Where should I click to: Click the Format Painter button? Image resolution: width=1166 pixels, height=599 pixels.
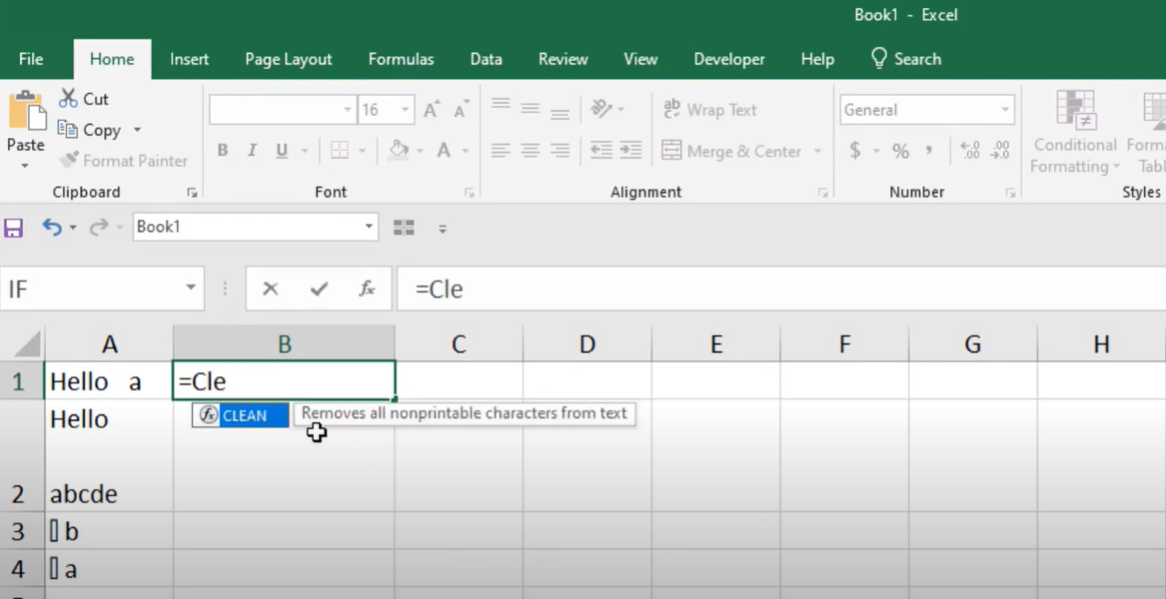coord(123,161)
